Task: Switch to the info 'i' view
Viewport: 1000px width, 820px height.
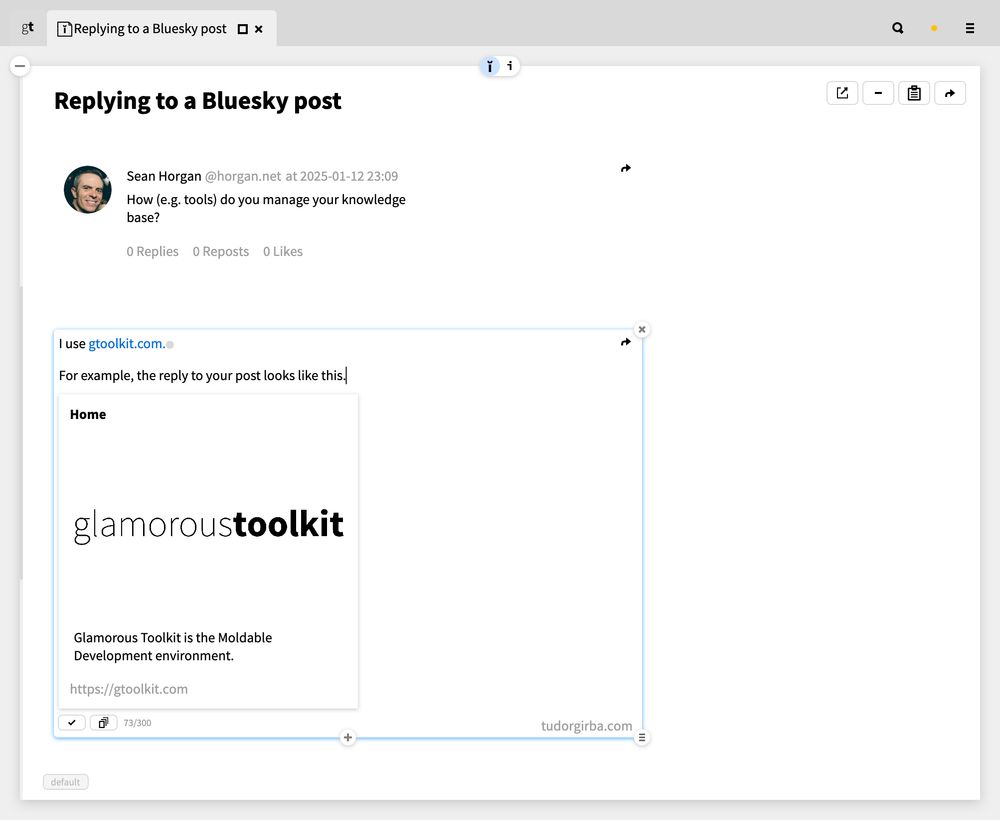Action: pos(510,66)
